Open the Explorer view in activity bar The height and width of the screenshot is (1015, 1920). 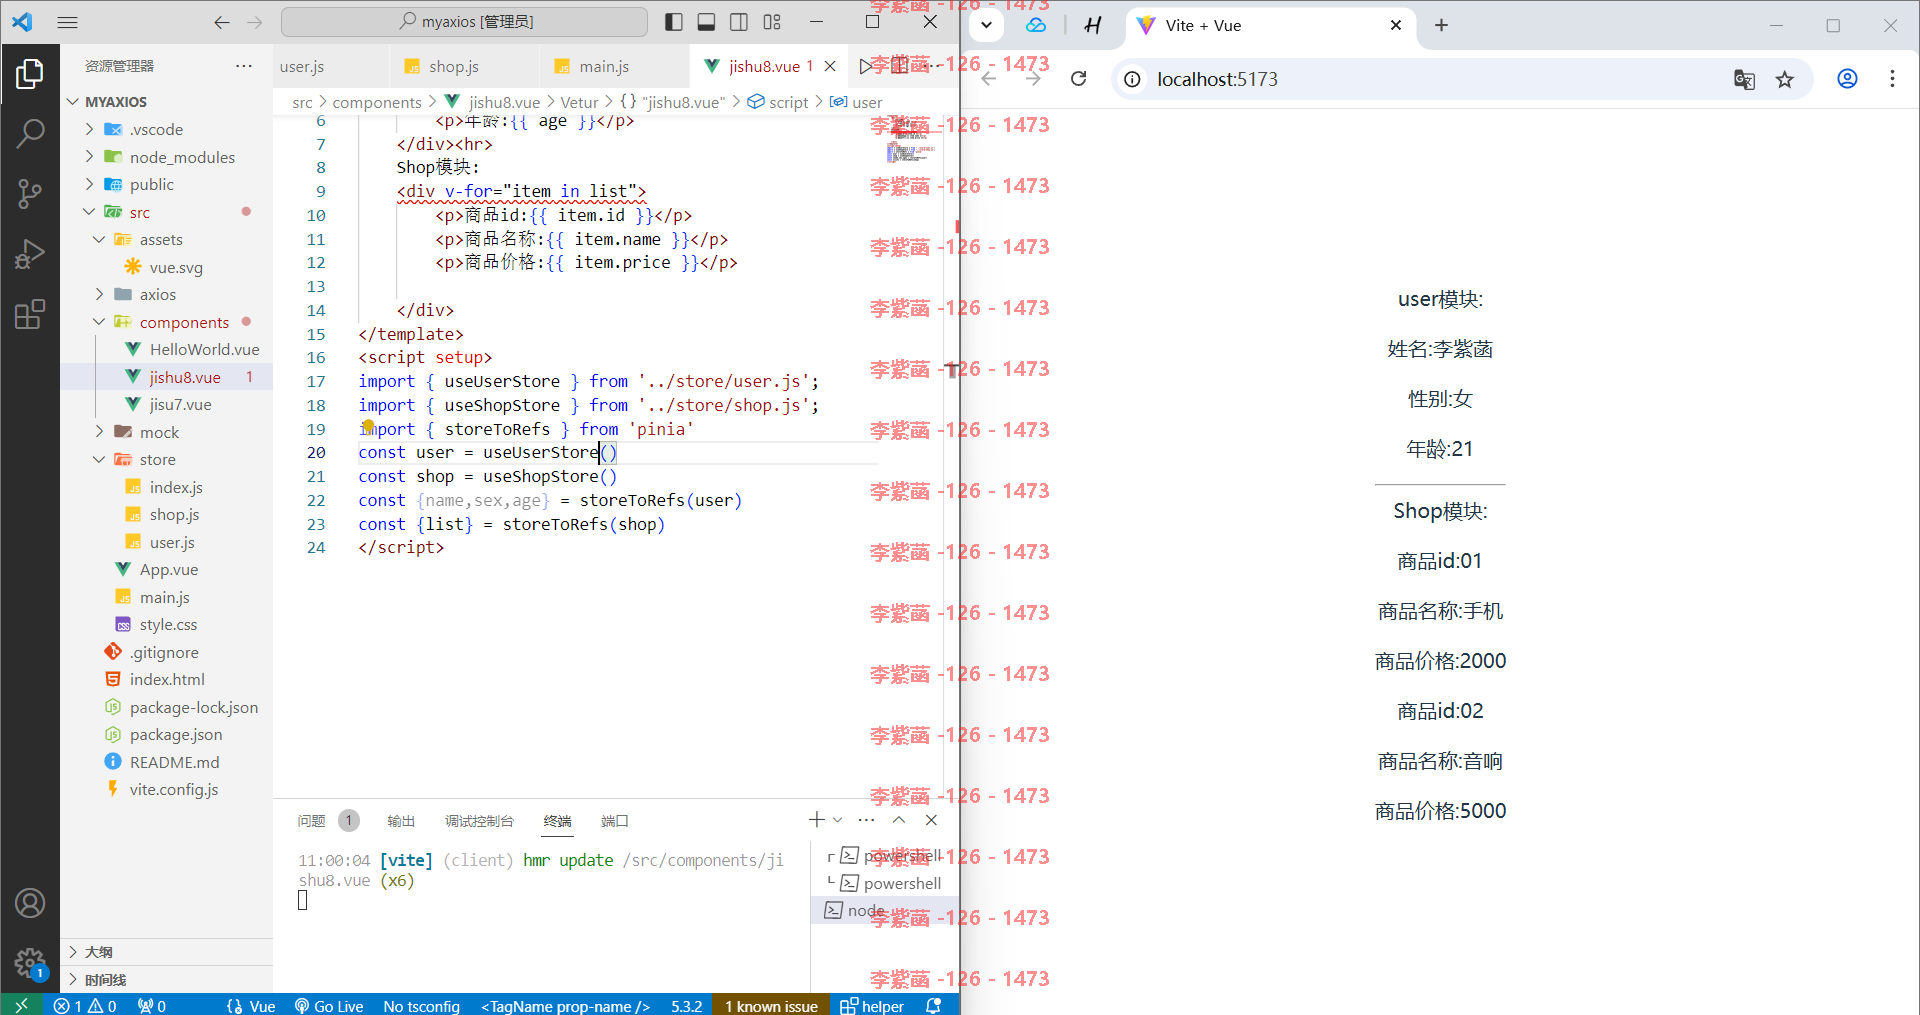(30, 74)
